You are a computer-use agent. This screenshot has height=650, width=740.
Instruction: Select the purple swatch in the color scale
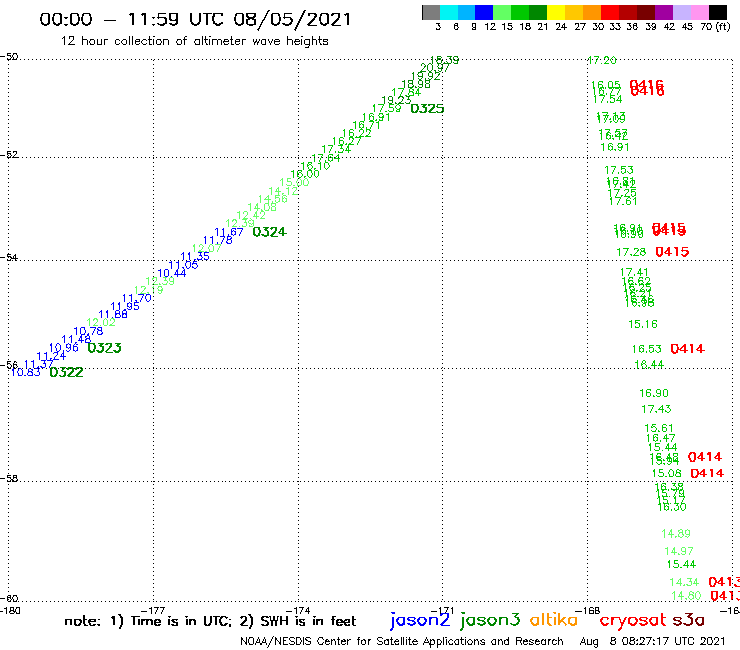(664, 12)
